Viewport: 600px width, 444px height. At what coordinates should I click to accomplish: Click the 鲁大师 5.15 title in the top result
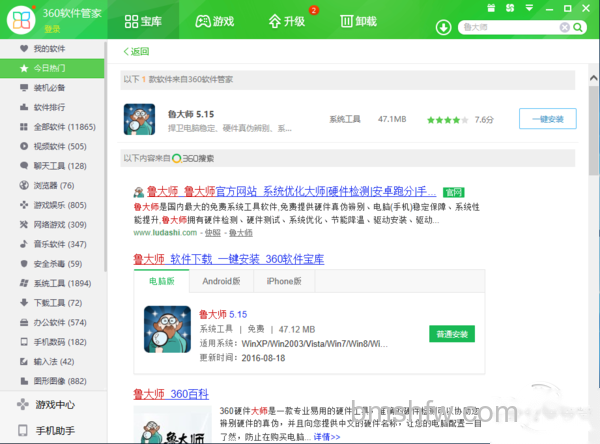pyautogui.click(x=191, y=114)
